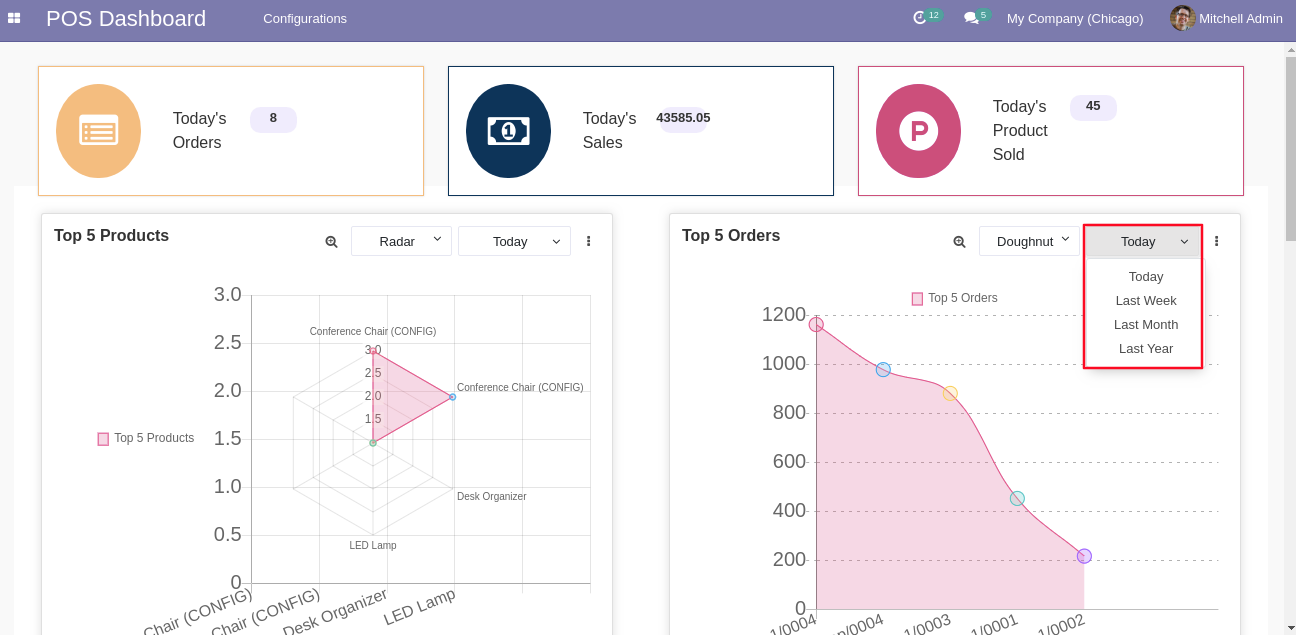This screenshot has height=635, width=1296.
Task: Click the Today's Sales money icon
Action: (x=508, y=131)
